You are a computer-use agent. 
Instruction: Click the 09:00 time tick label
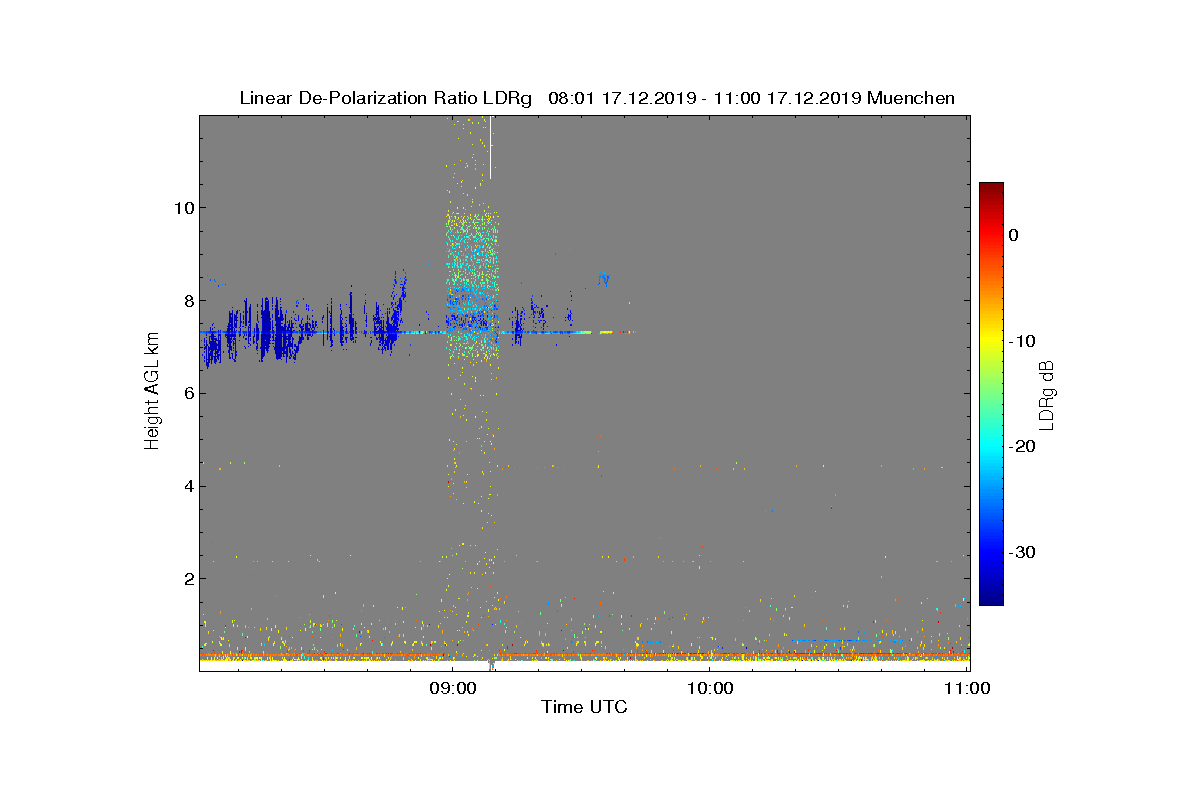point(453,688)
